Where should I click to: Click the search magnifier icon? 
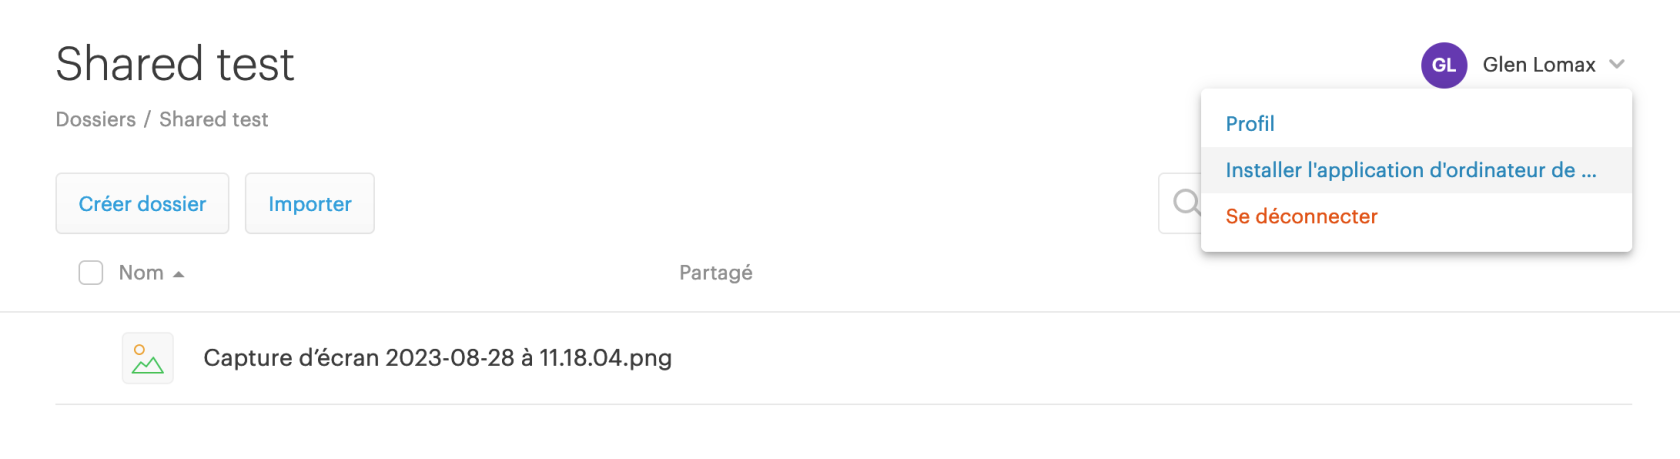point(1186,203)
